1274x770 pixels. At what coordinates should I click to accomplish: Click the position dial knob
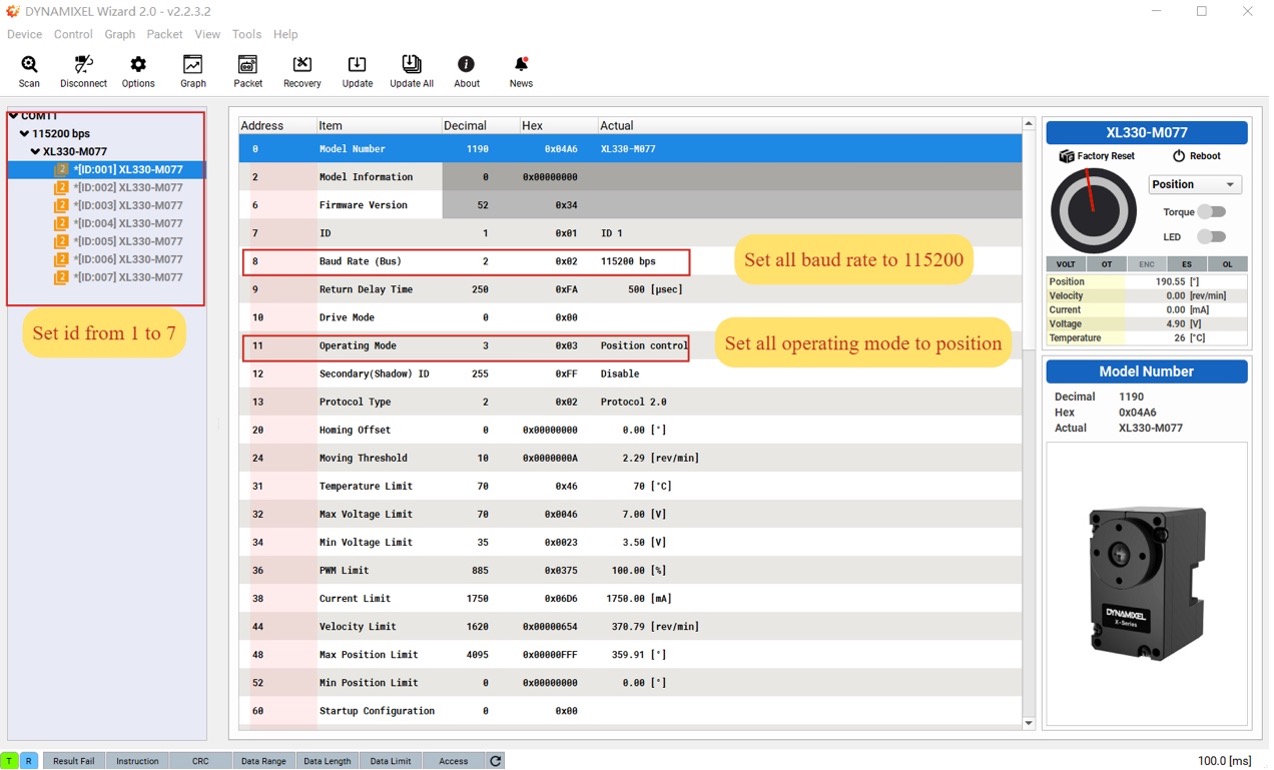[1093, 211]
